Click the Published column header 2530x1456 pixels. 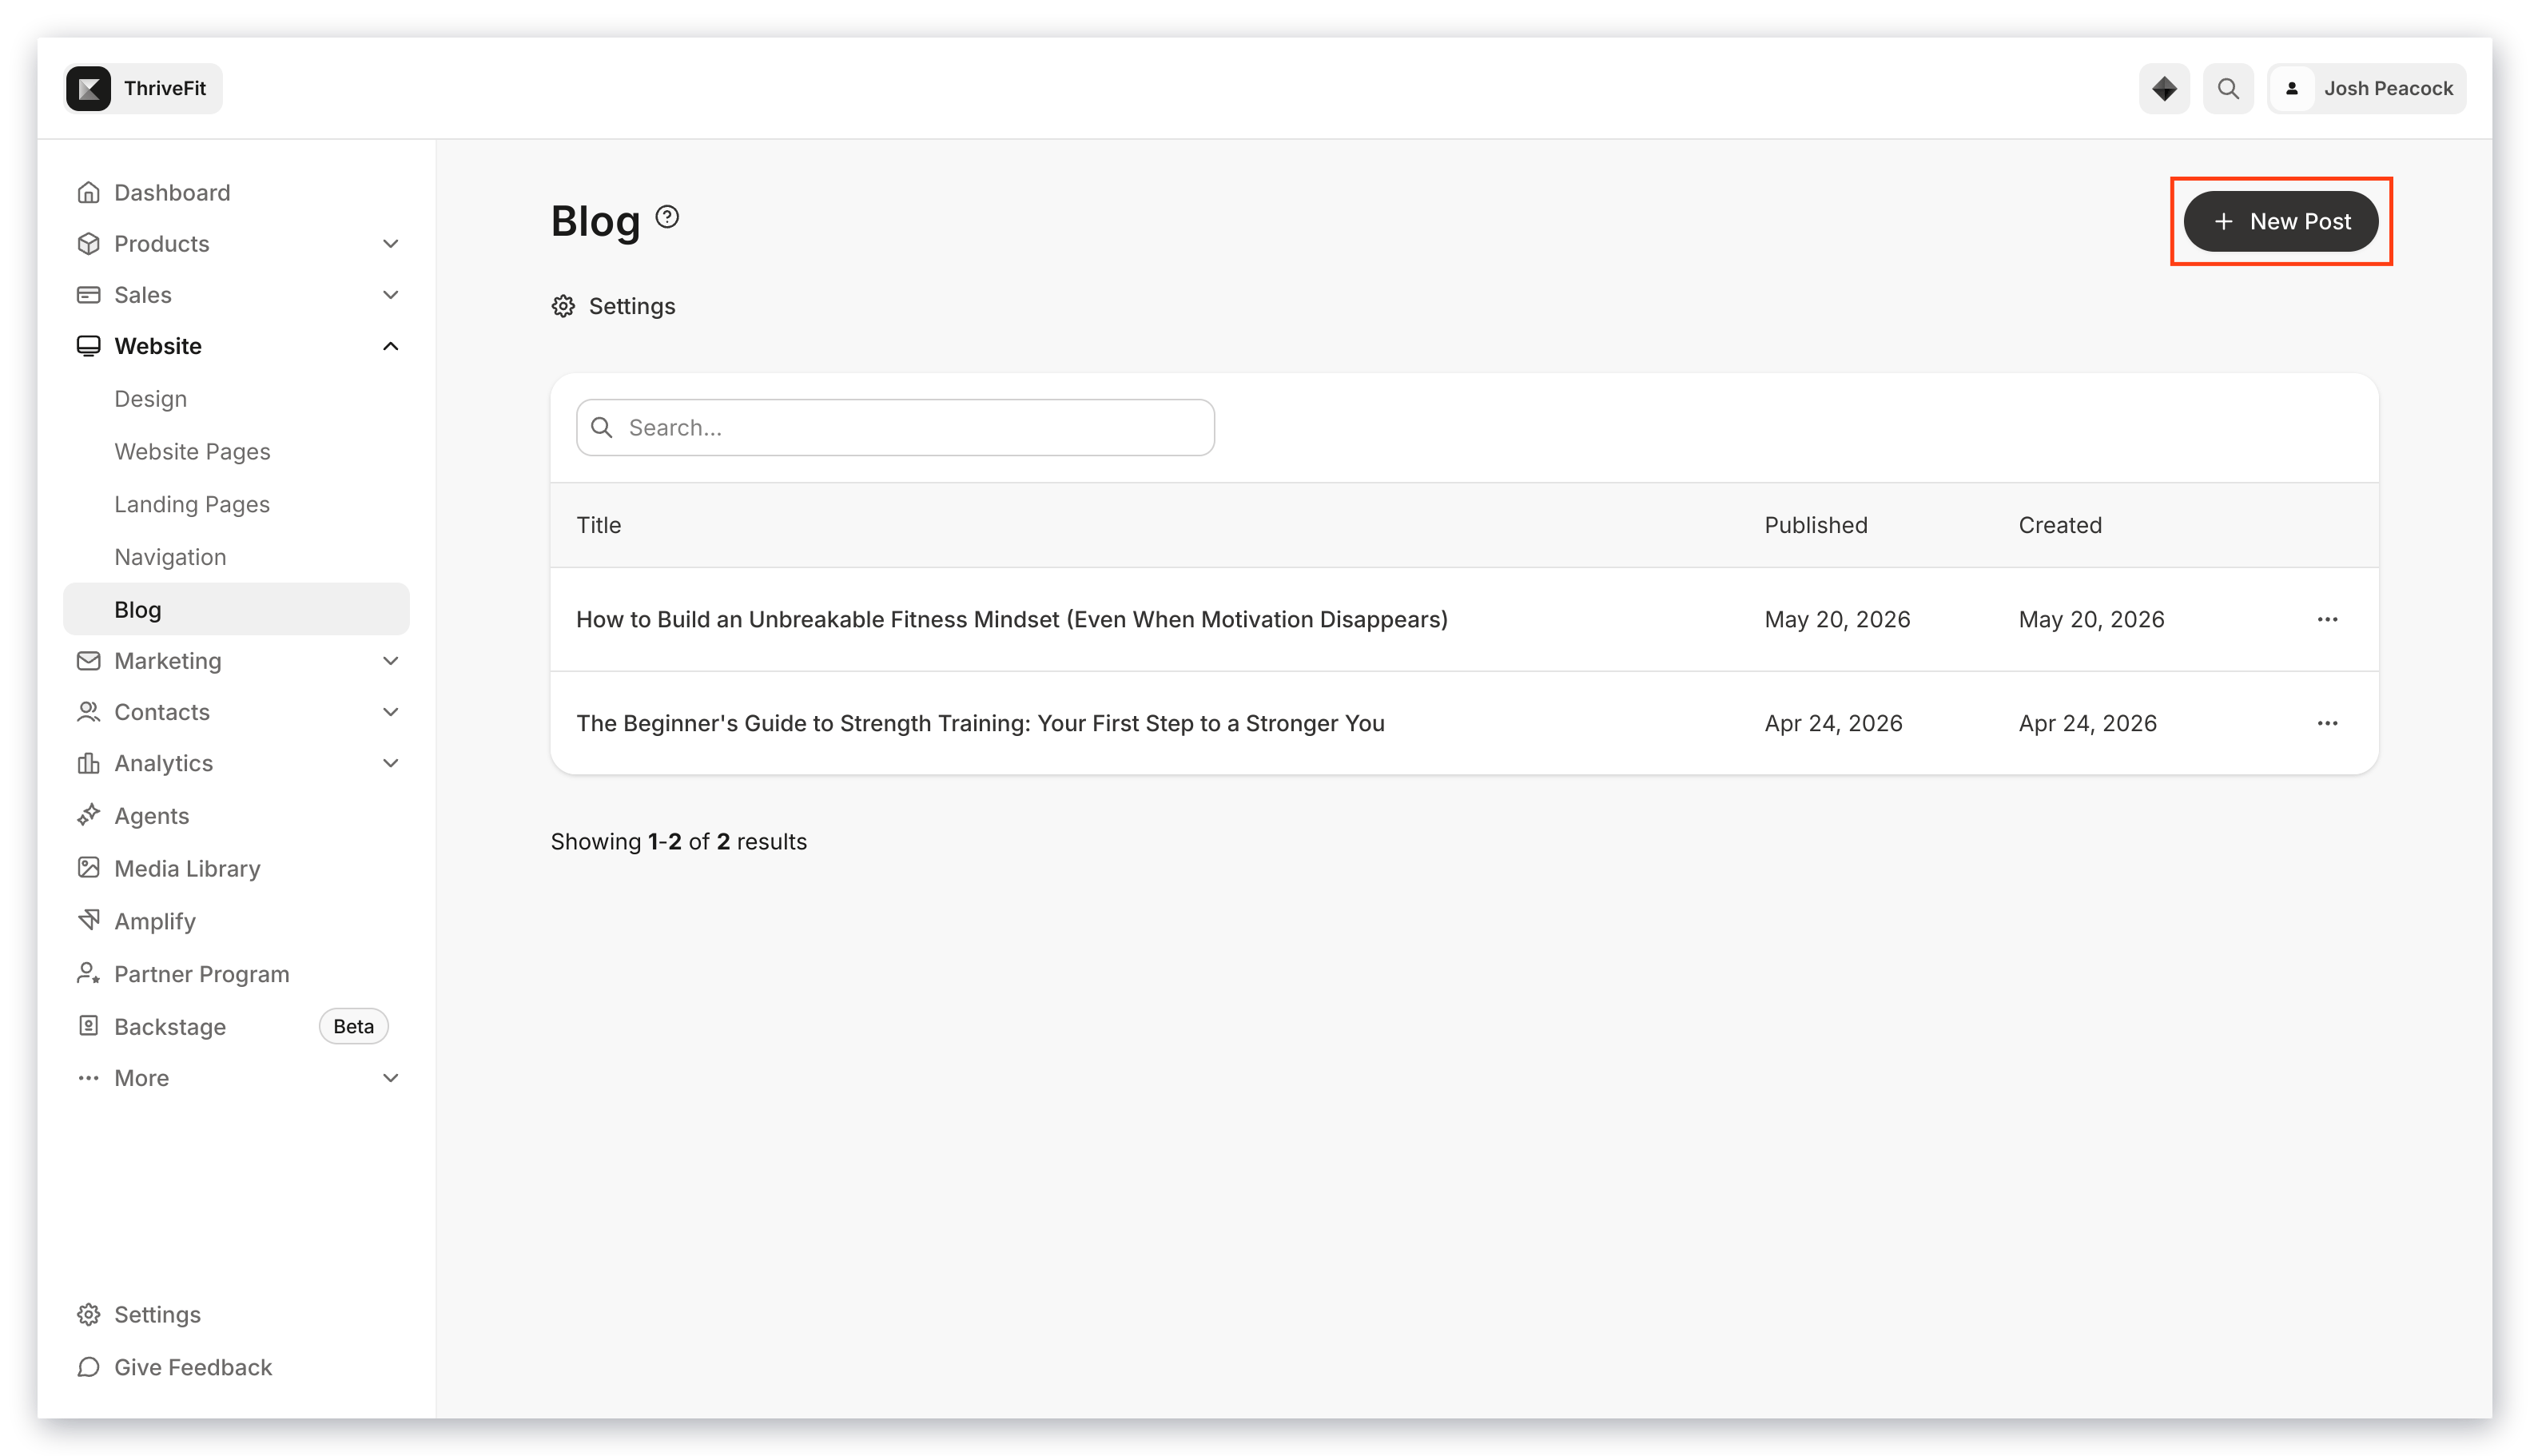coord(1815,525)
